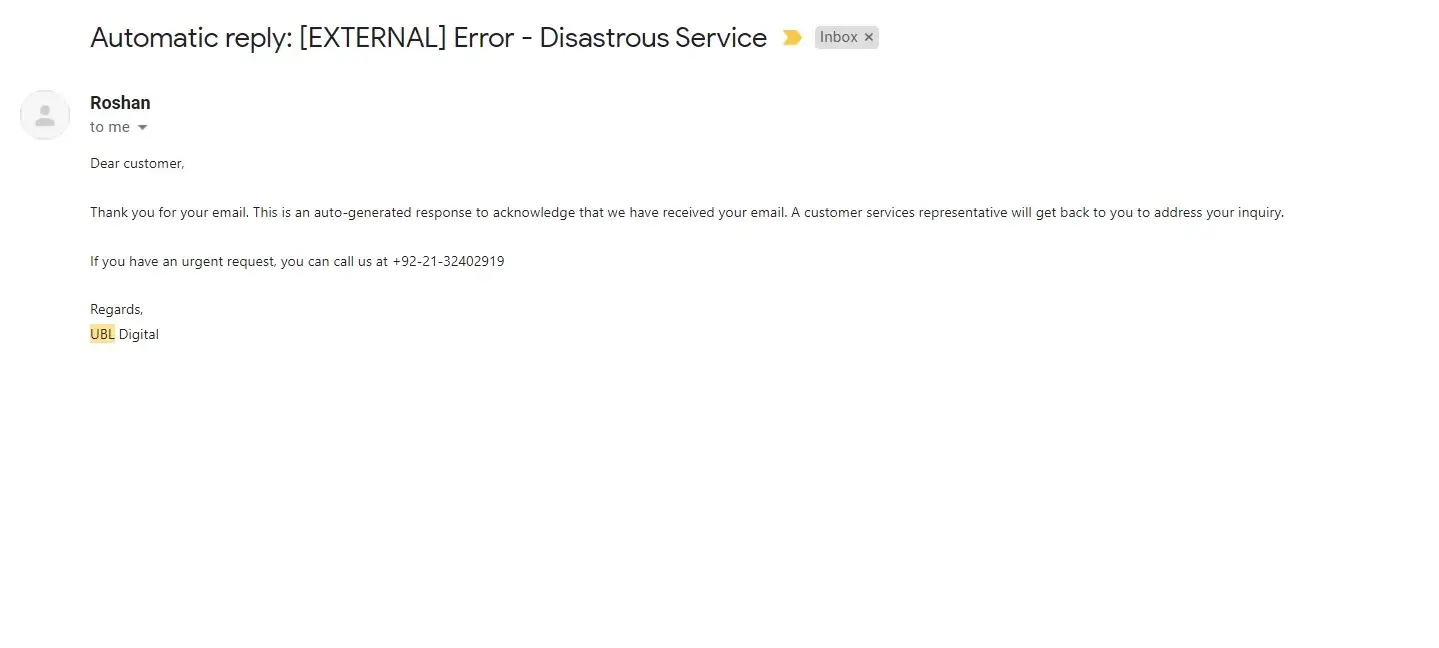Click the word "Digital" in the signature
This screenshot has width=1439, height=648.
(x=139, y=334)
